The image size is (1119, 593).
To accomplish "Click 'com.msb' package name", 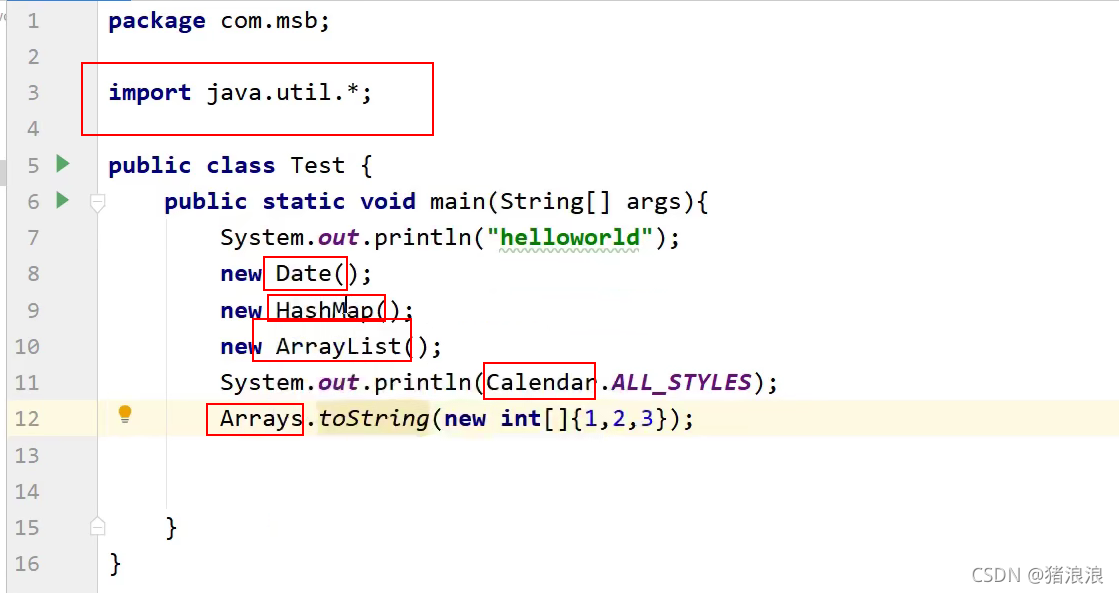I will pyautogui.click(x=269, y=21).
